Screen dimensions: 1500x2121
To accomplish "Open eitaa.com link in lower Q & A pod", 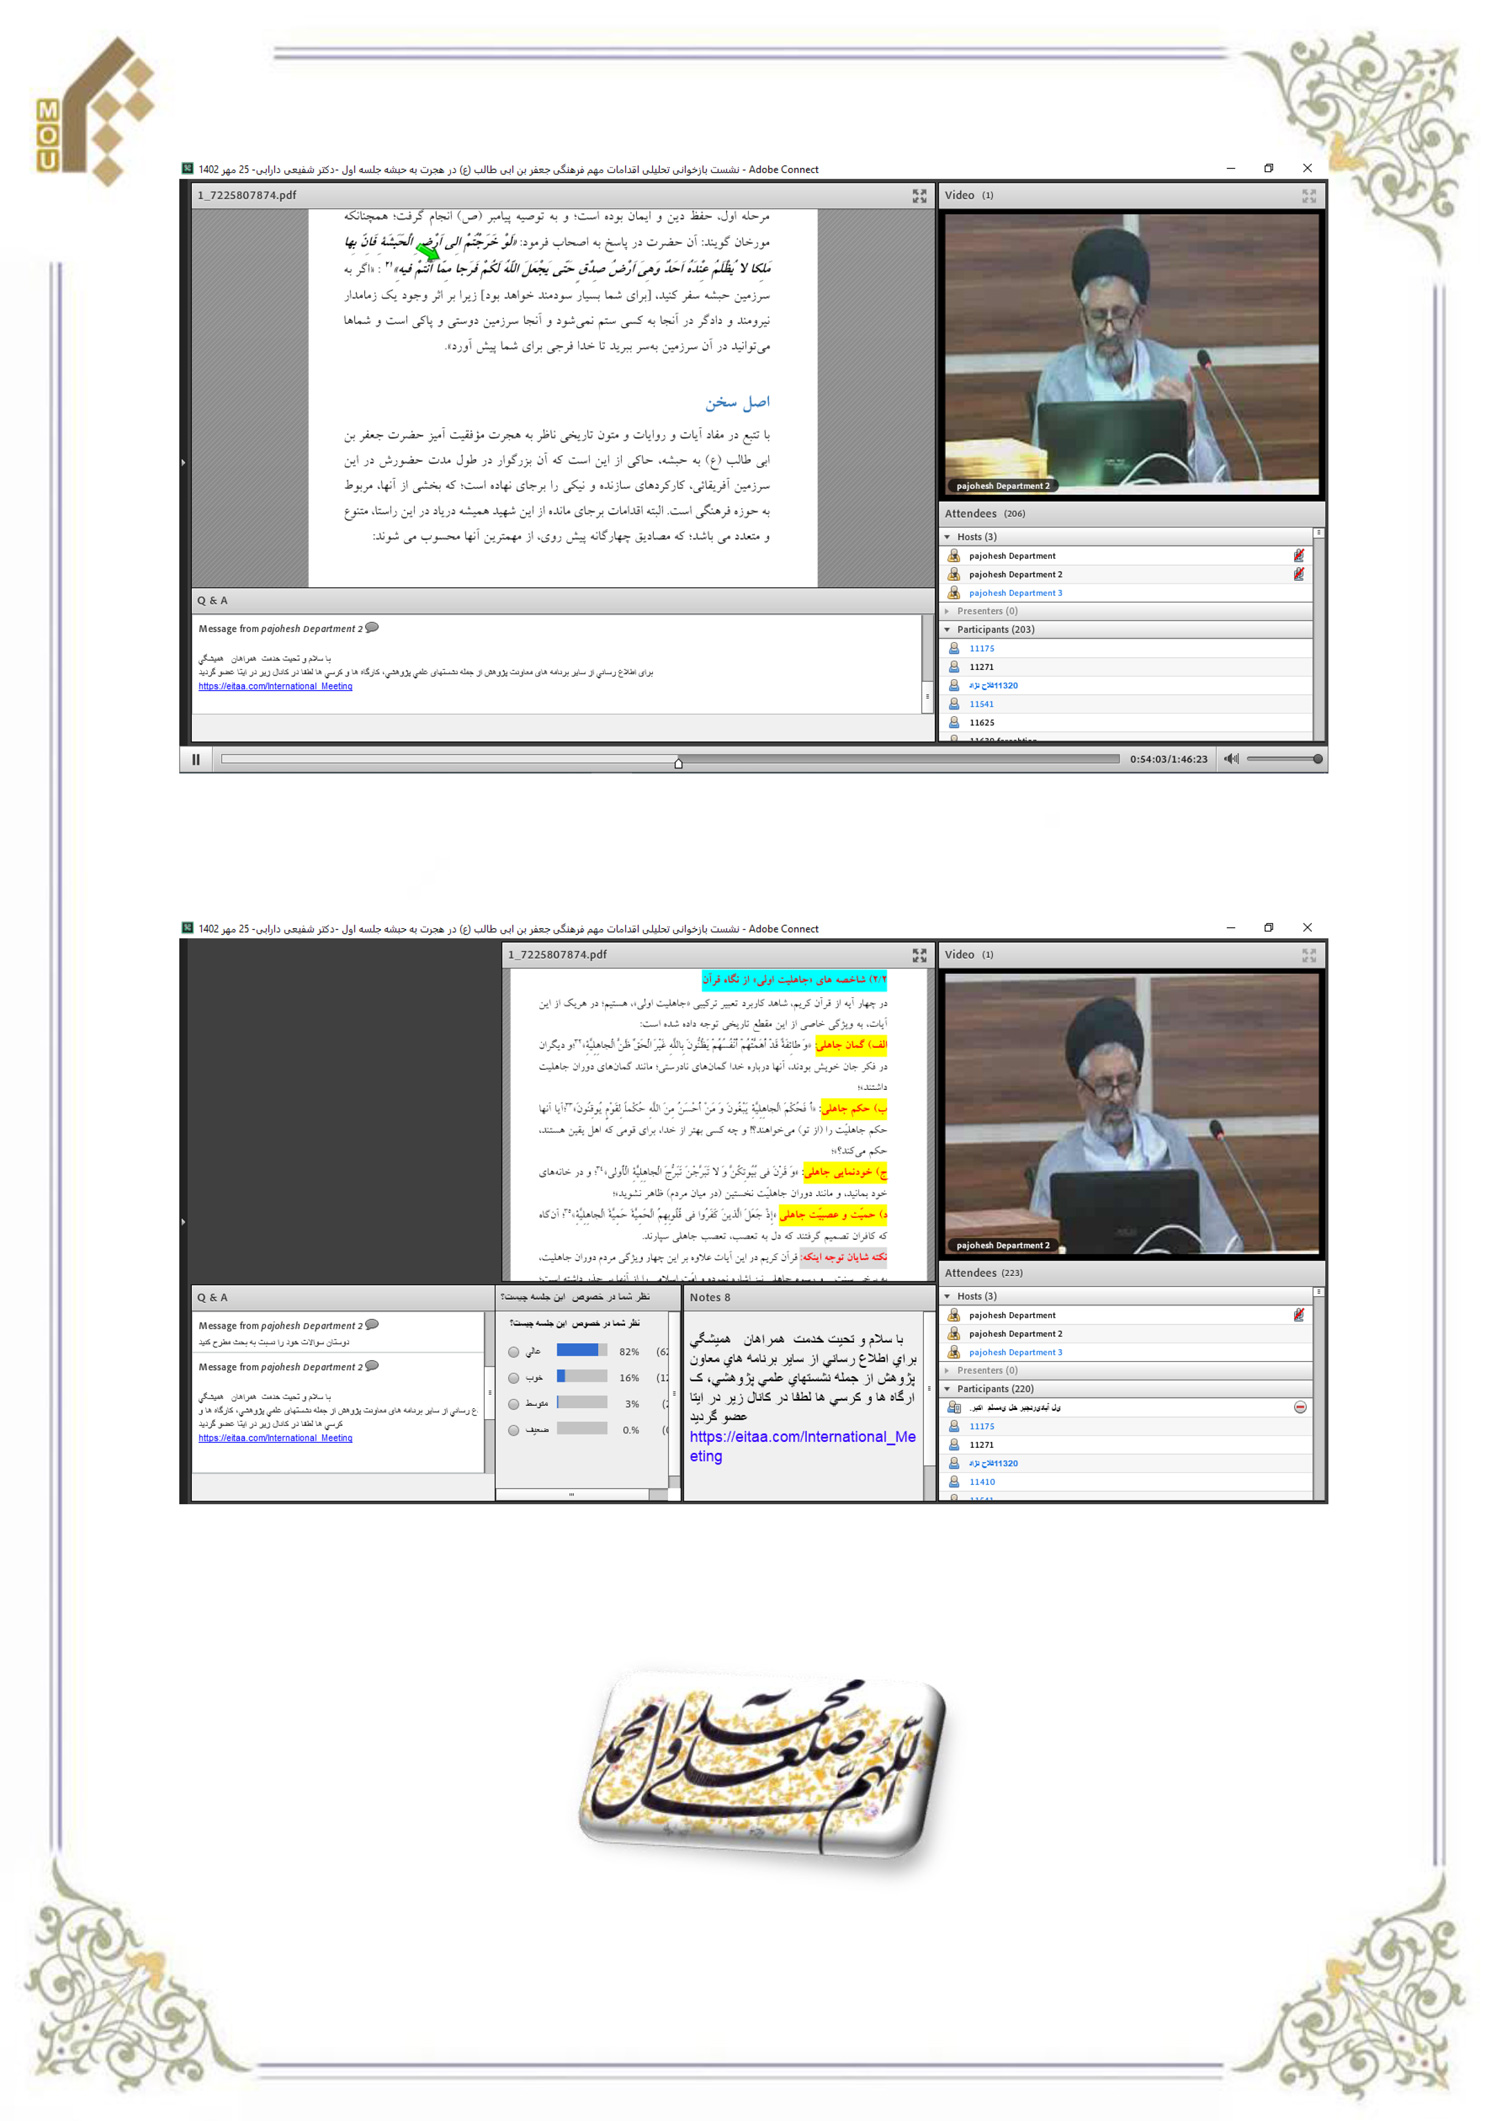I will [275, 1438].
